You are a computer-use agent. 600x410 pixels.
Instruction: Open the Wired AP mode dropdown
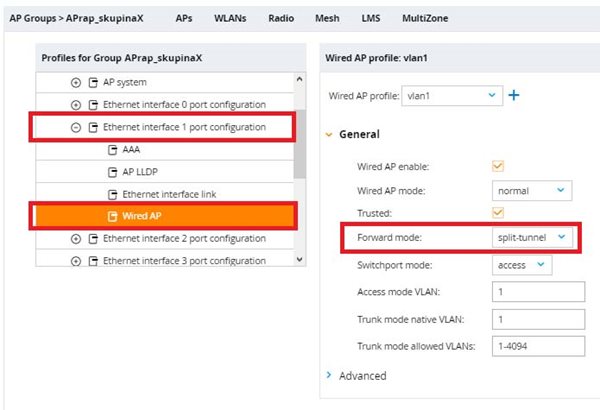click(532, 191)
